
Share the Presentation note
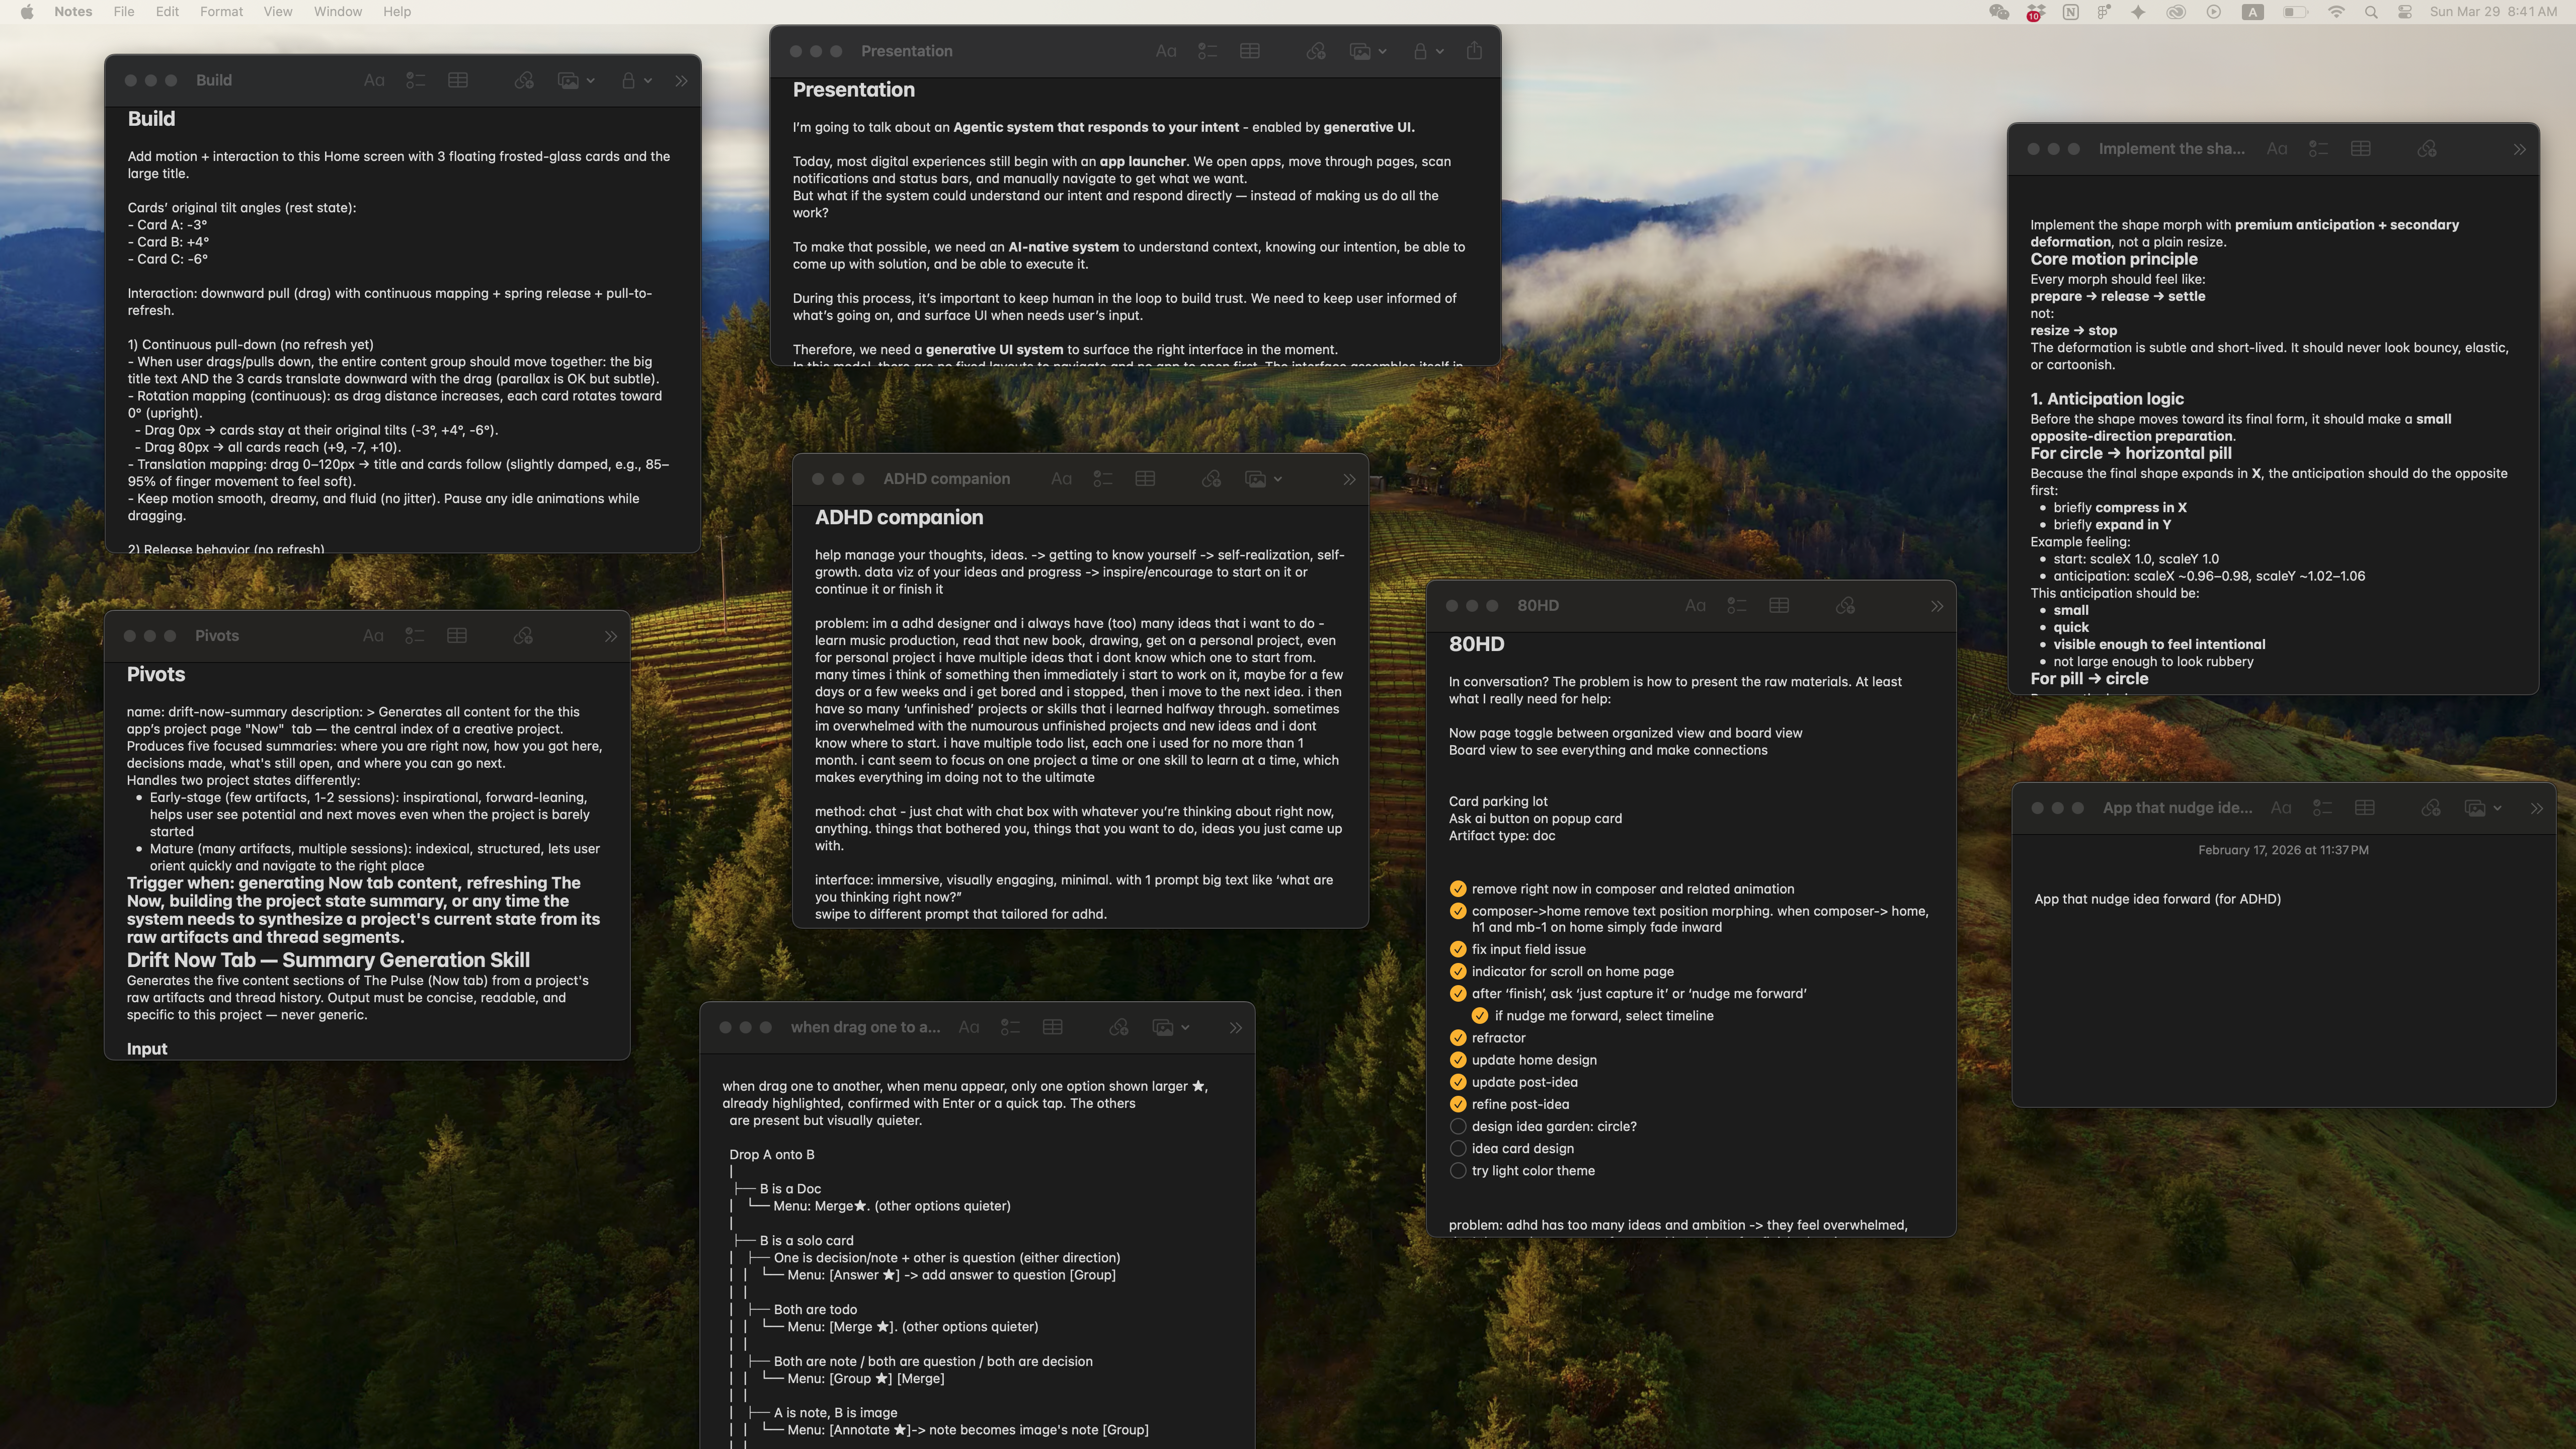tap(1474, 51)
